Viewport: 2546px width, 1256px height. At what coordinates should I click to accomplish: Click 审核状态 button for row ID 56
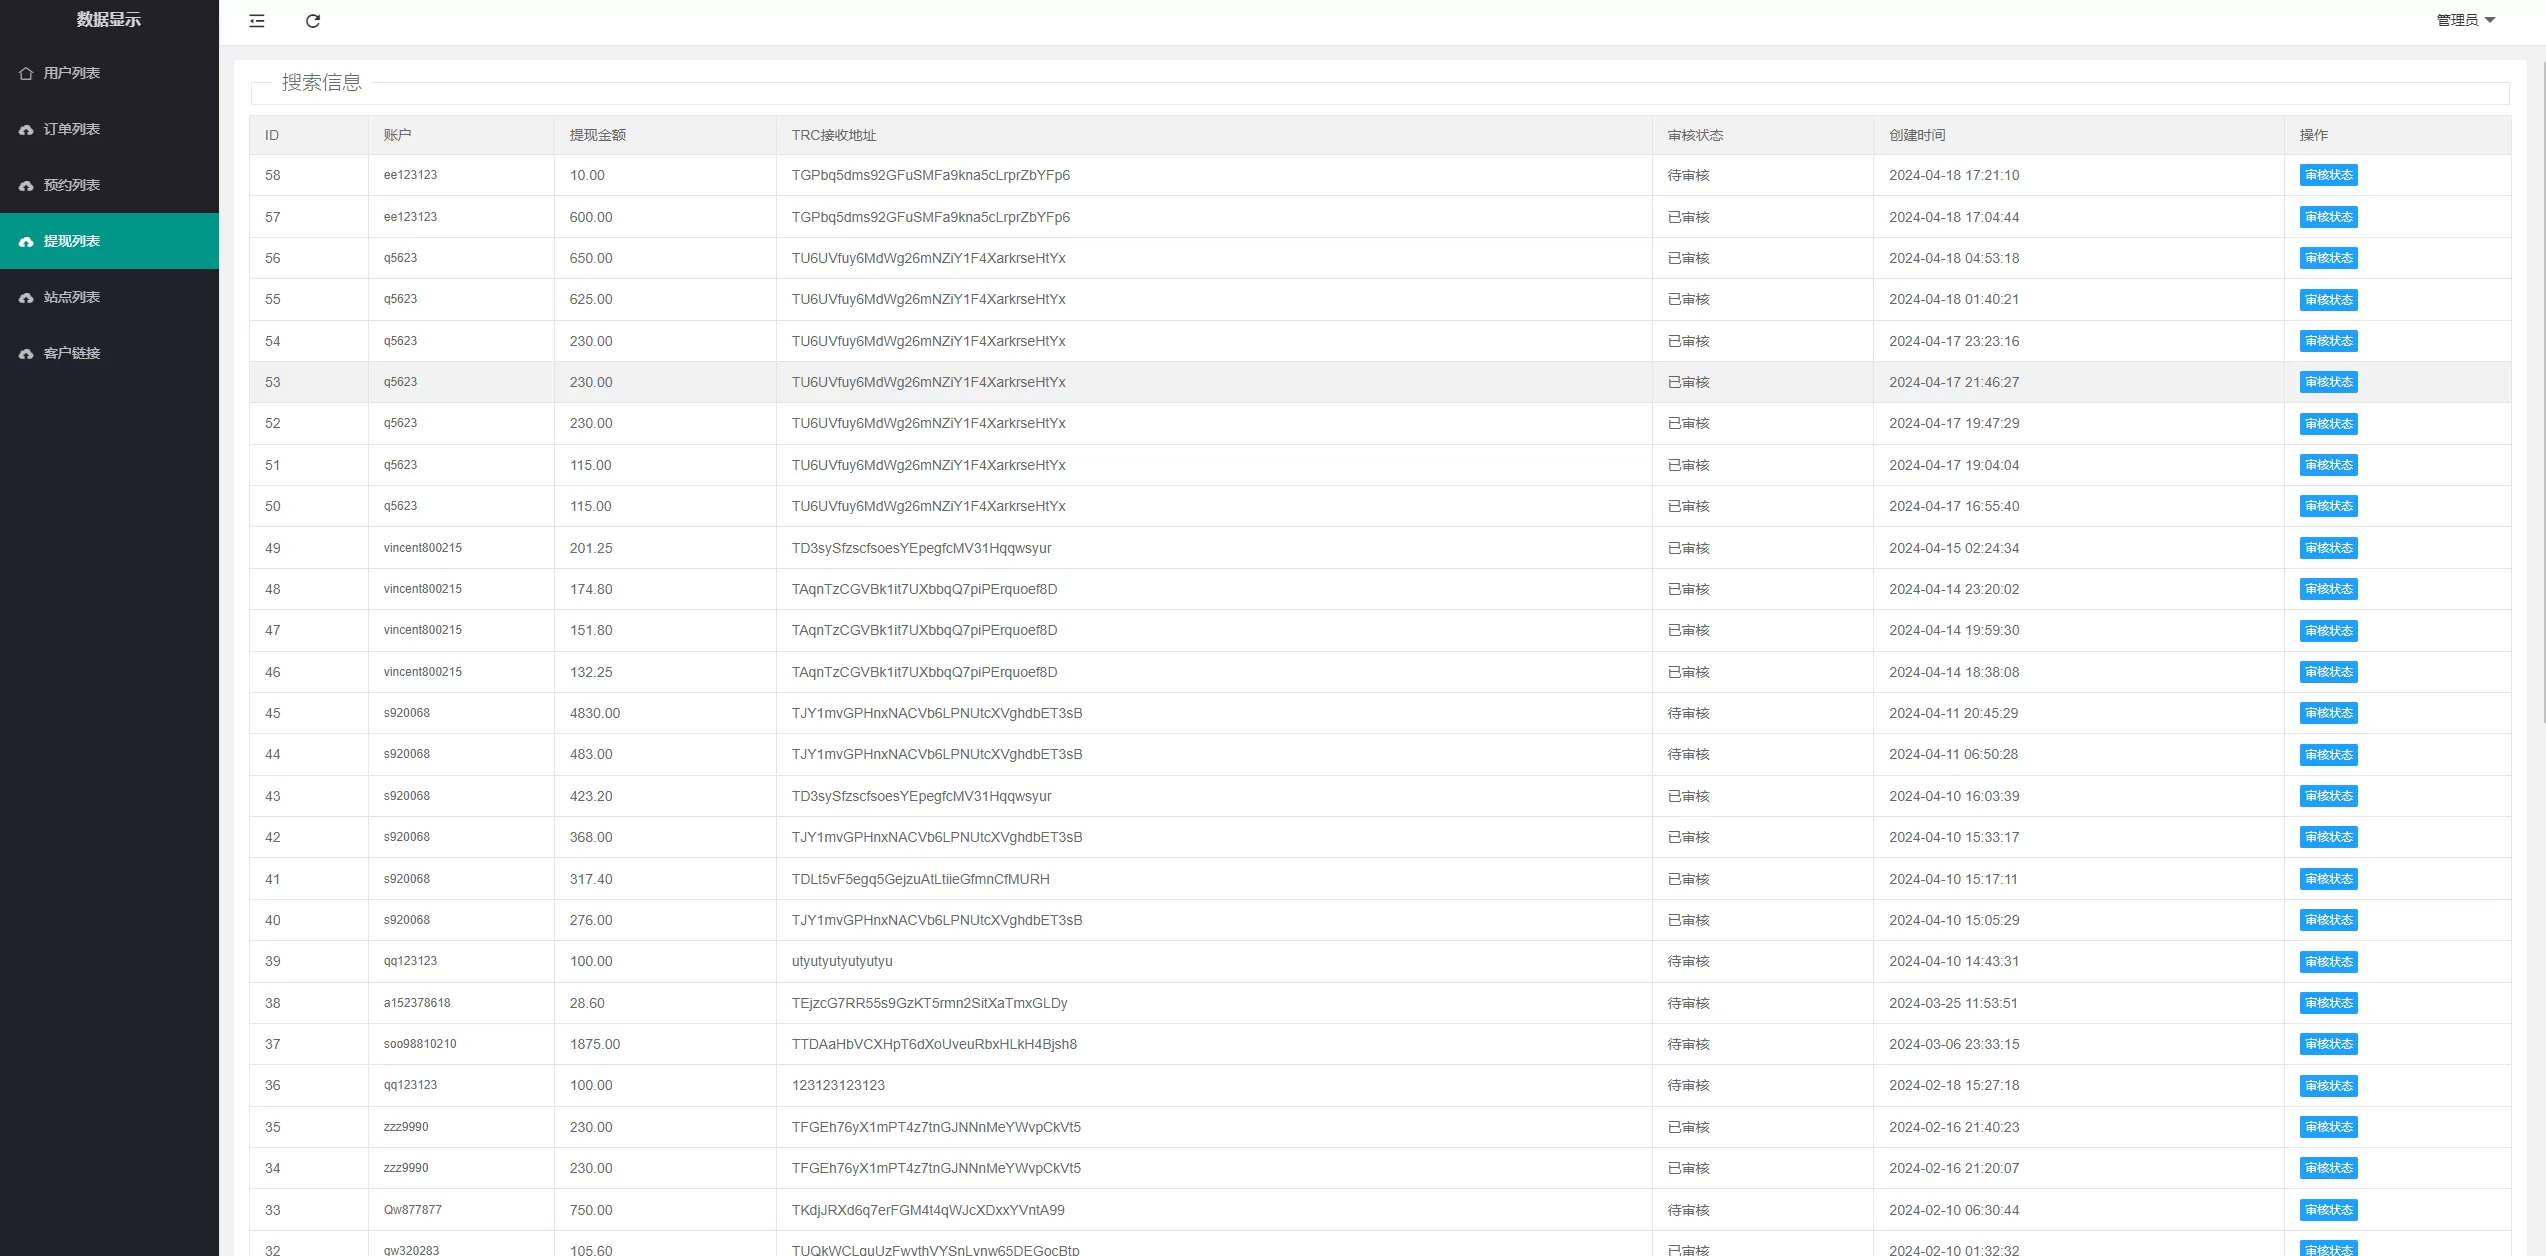tap(2328, 258)
